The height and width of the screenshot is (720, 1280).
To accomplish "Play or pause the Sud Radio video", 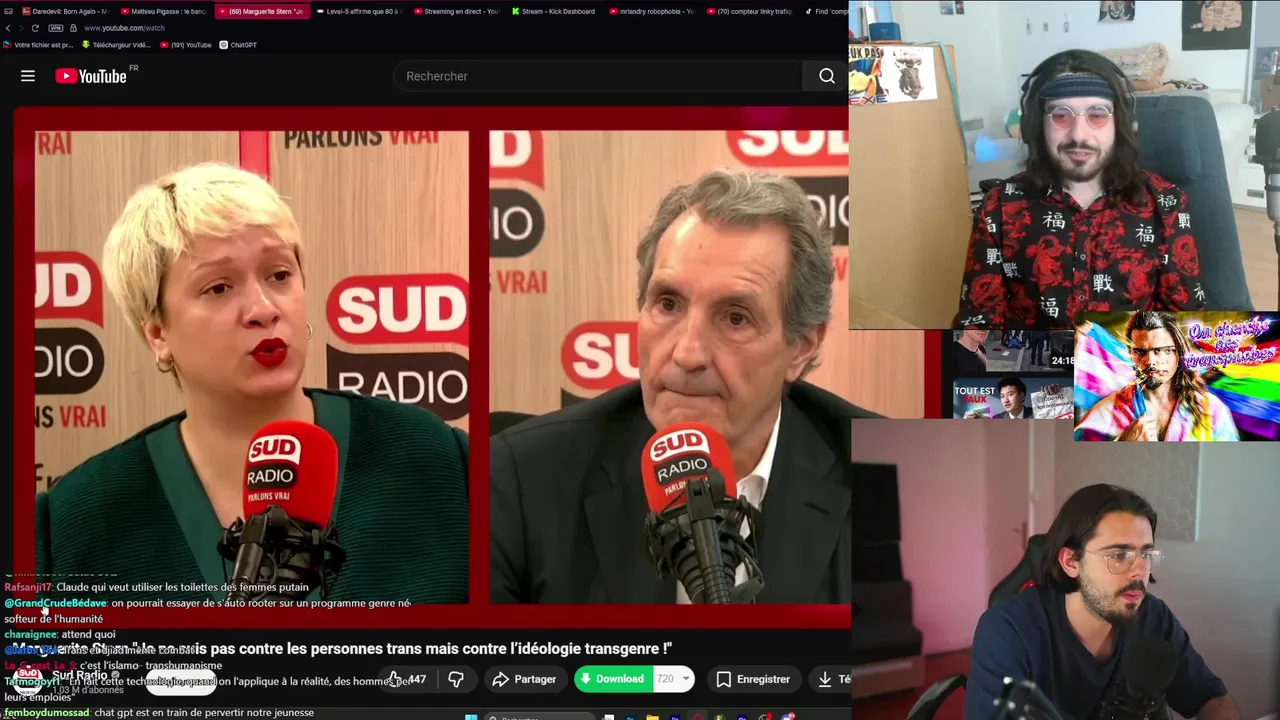I will click(432, 366).
